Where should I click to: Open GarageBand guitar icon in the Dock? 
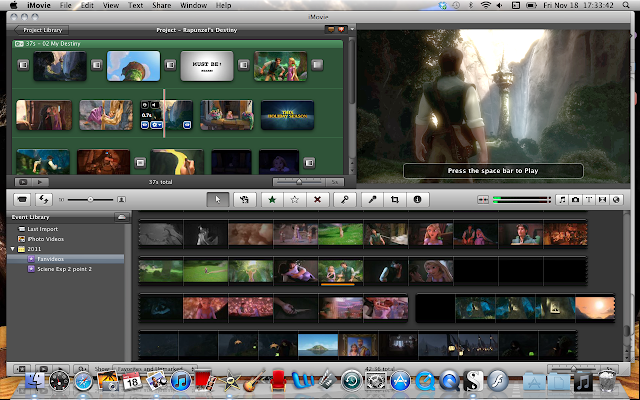pos(253,381)
